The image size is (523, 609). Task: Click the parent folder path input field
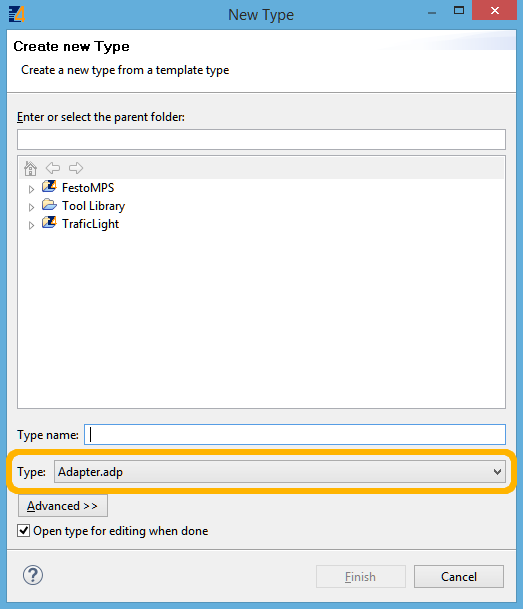pyautogui.click(x=261, y=139)
